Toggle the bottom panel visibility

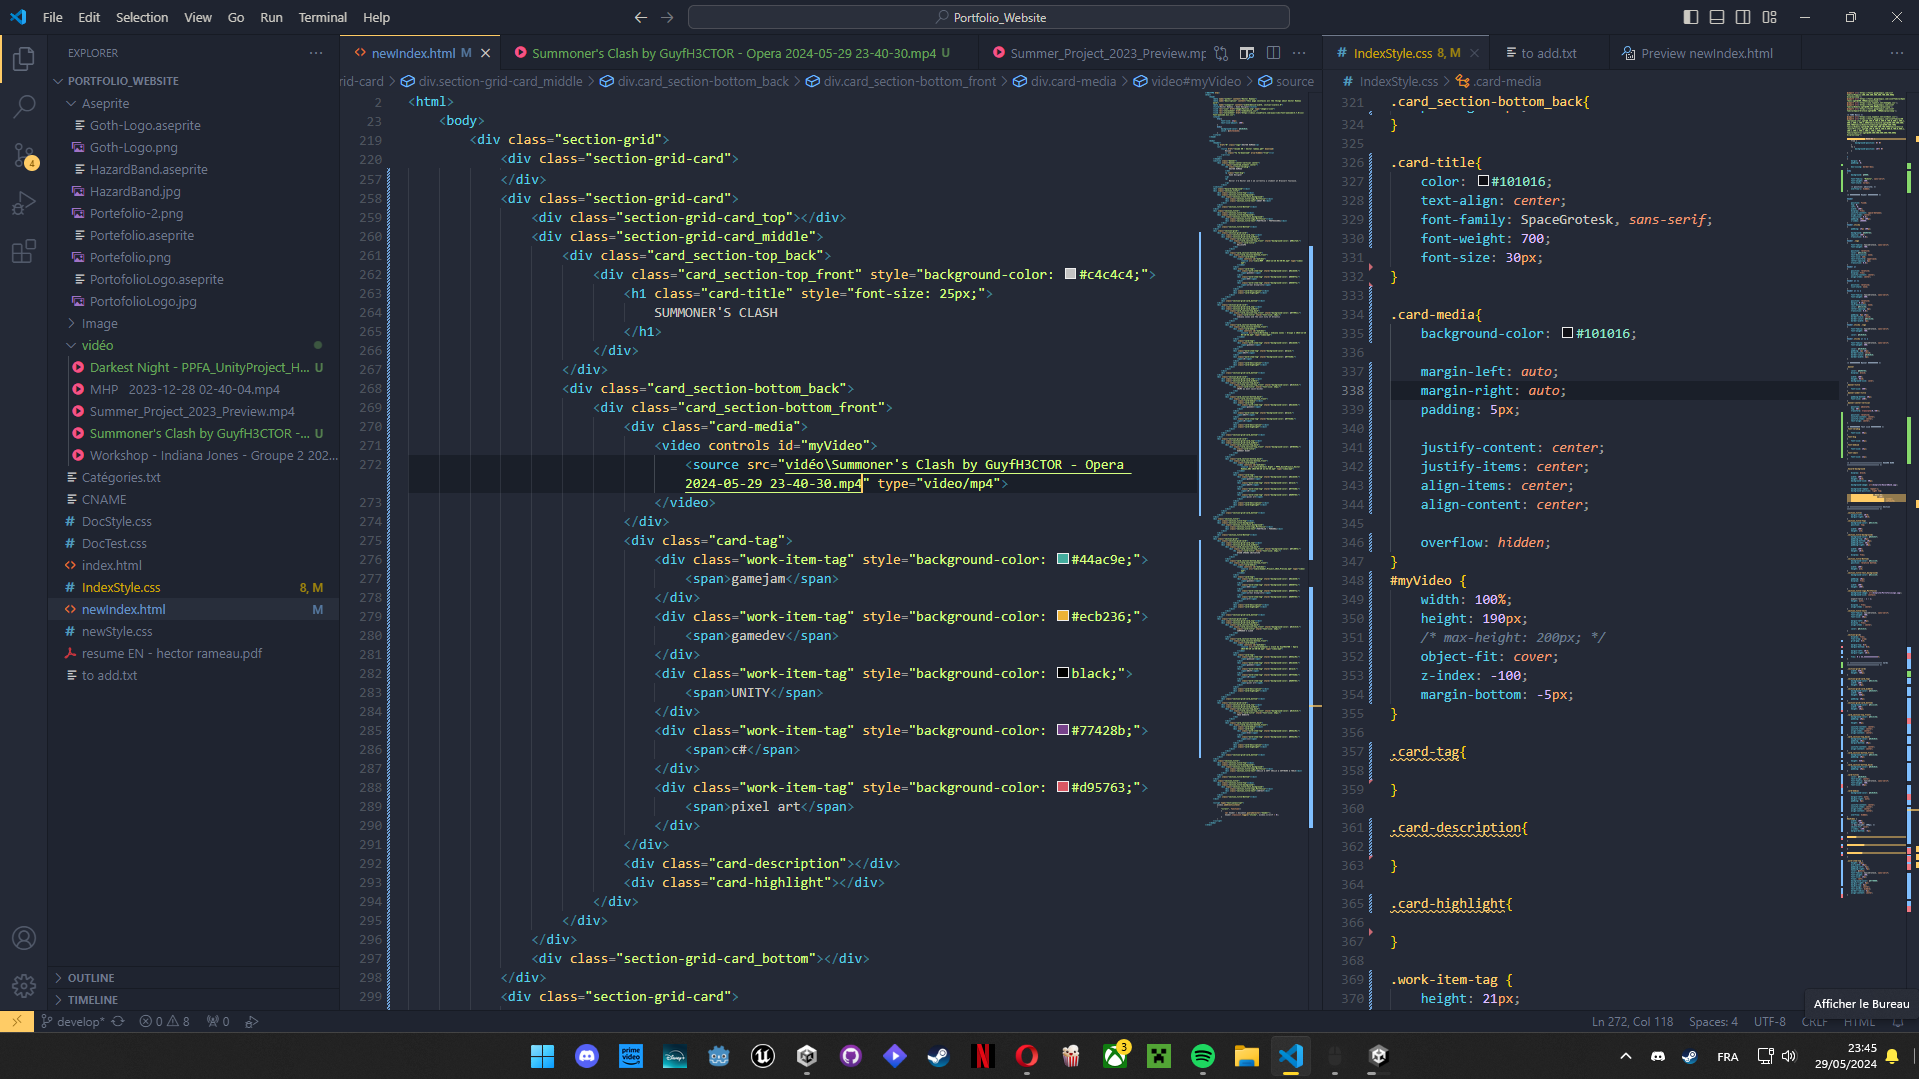pyautogui.click(x=1717, y=17)
